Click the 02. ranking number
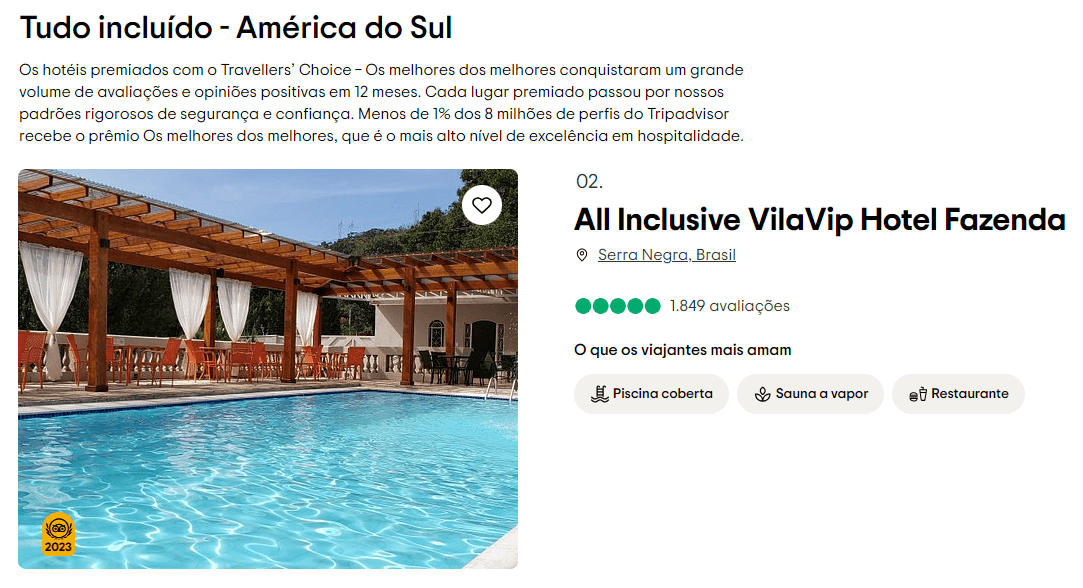Screen dimensions: 1083x588 coord(589,181)
